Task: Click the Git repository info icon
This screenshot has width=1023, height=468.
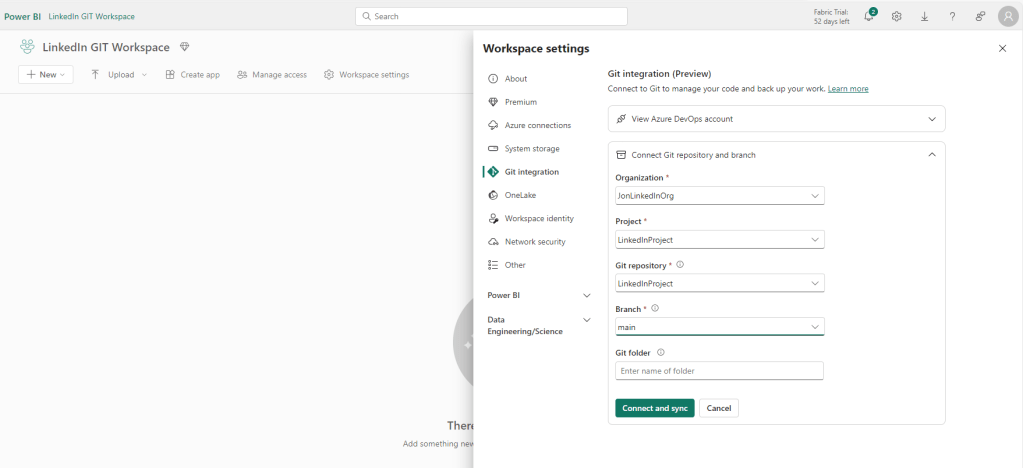Action: 680,265
